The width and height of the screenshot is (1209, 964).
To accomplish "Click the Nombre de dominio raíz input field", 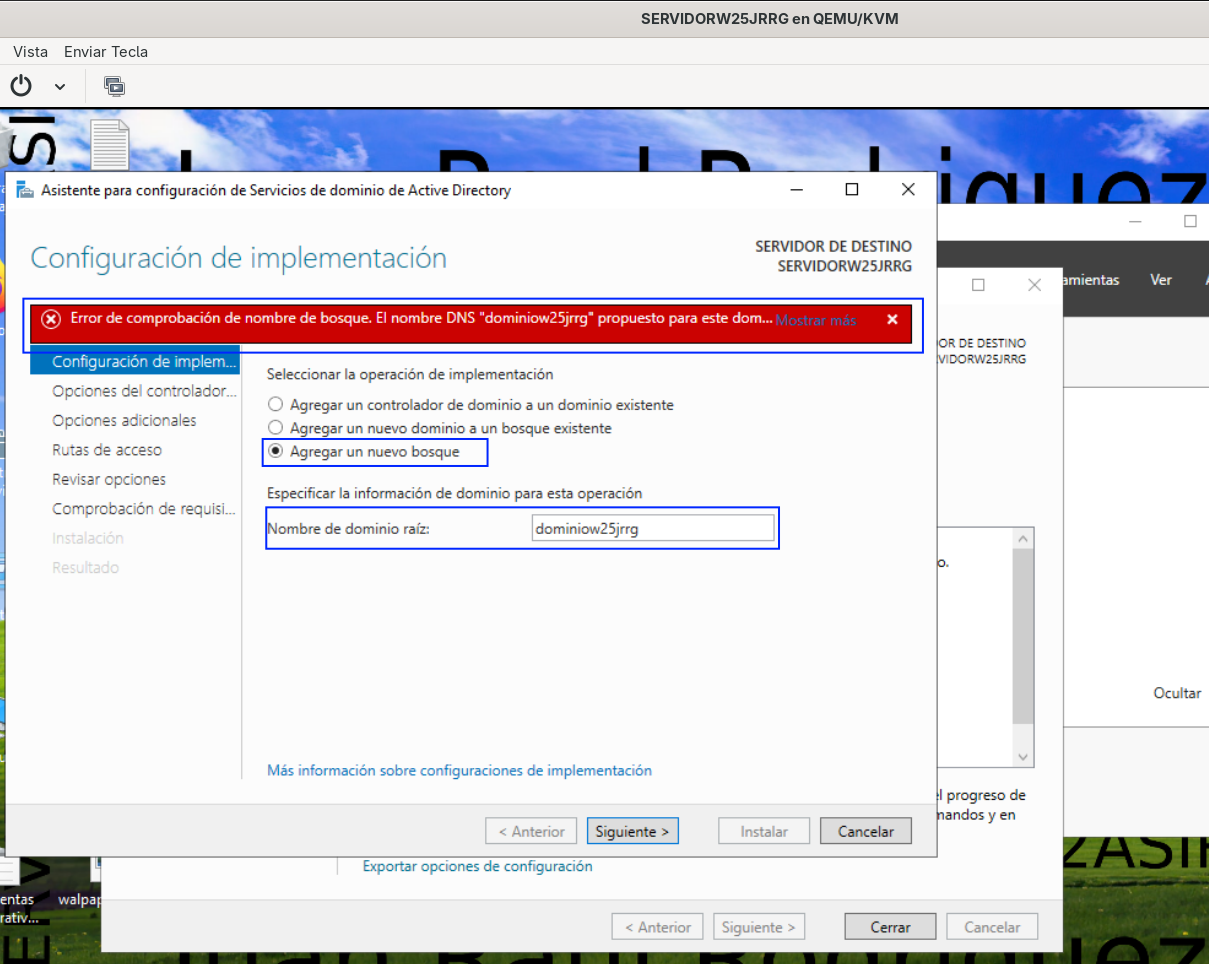I will coord(653,529).
